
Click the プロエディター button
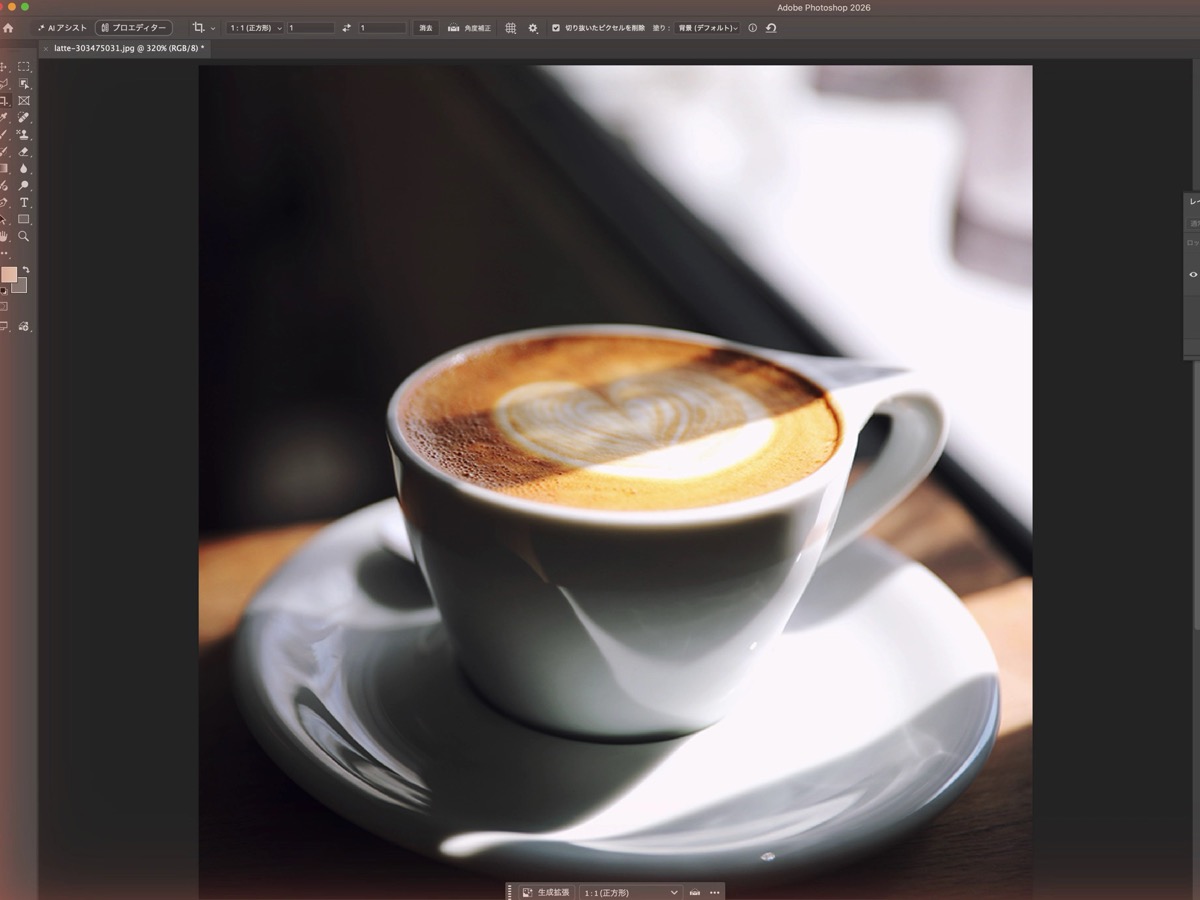[133, 28]
